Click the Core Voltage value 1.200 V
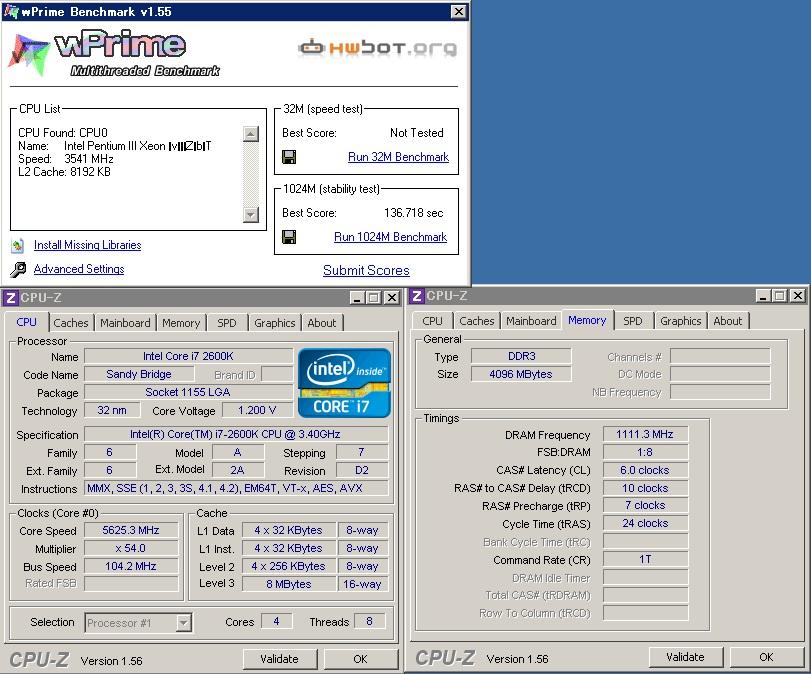This screenshot has width=811, height=674. [x=257, y=410]
